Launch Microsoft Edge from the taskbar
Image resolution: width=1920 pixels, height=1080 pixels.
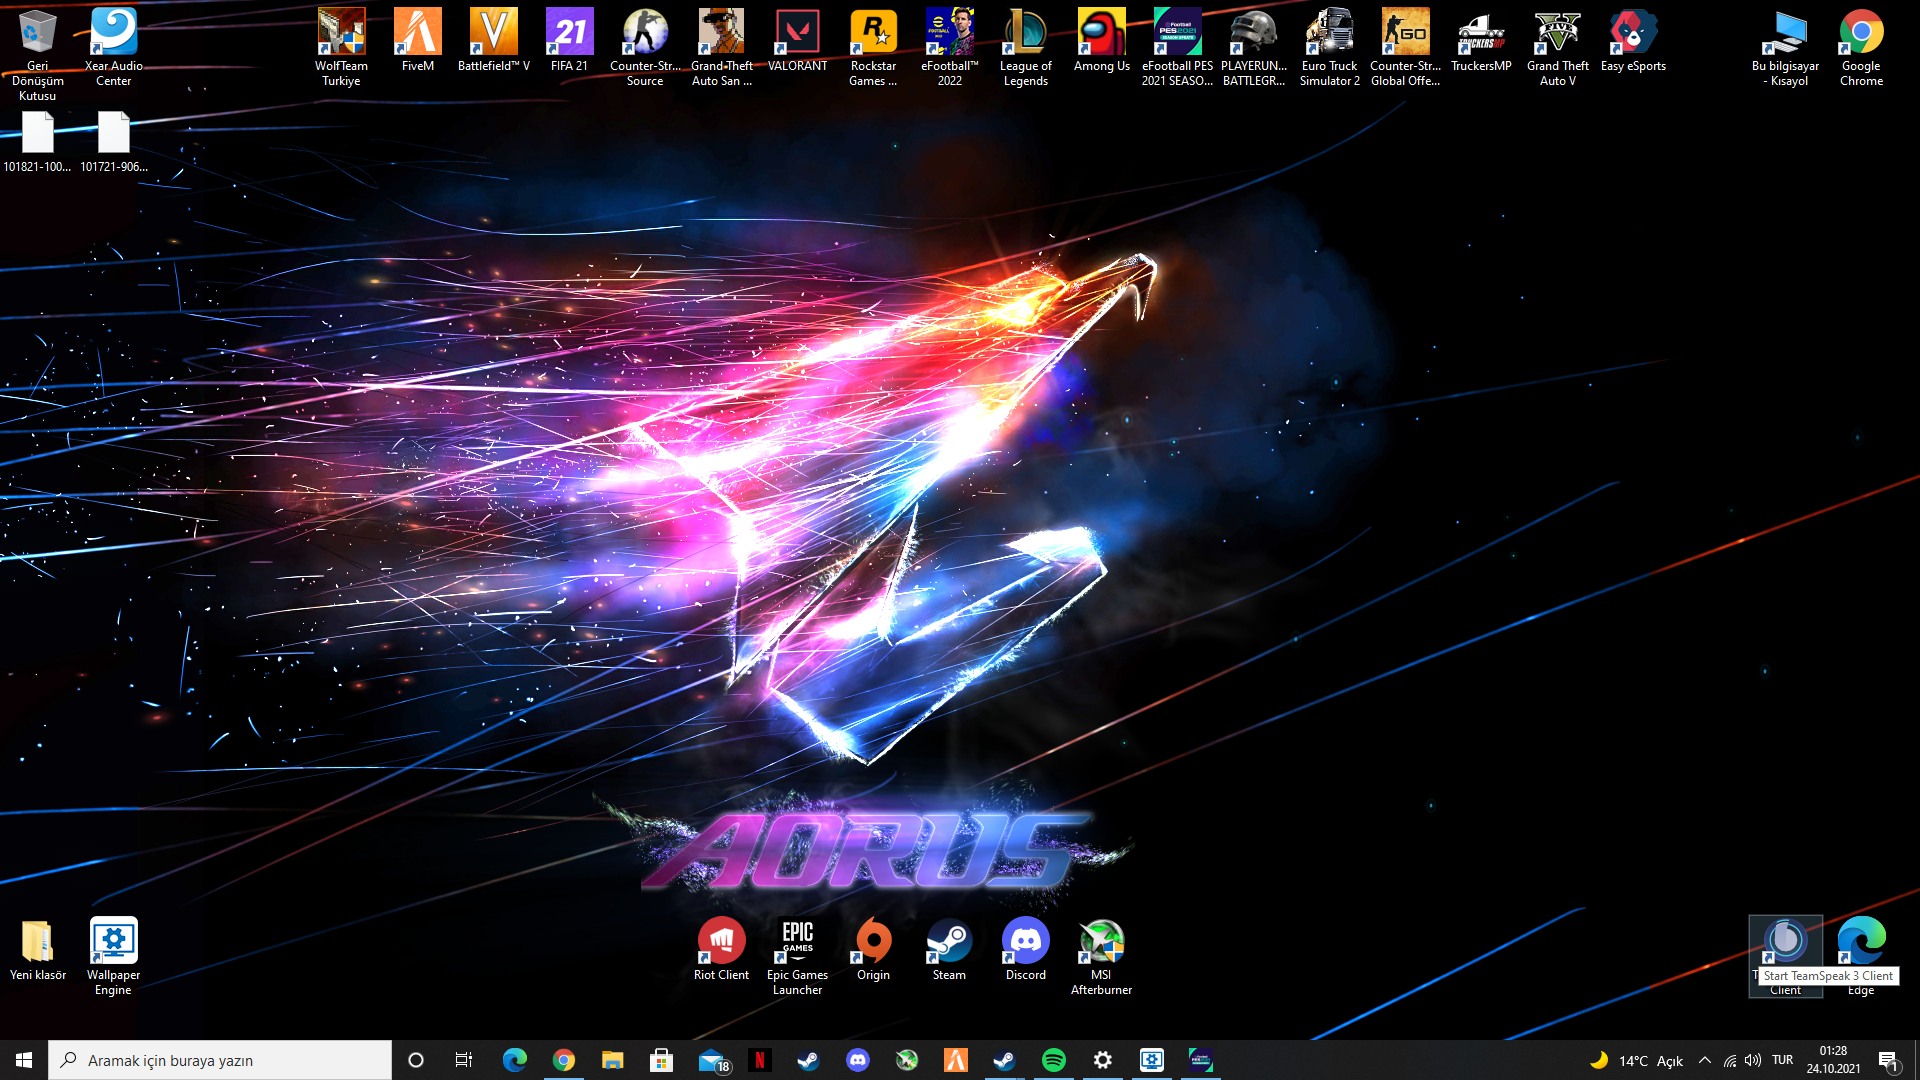(x=514, y=1060)
